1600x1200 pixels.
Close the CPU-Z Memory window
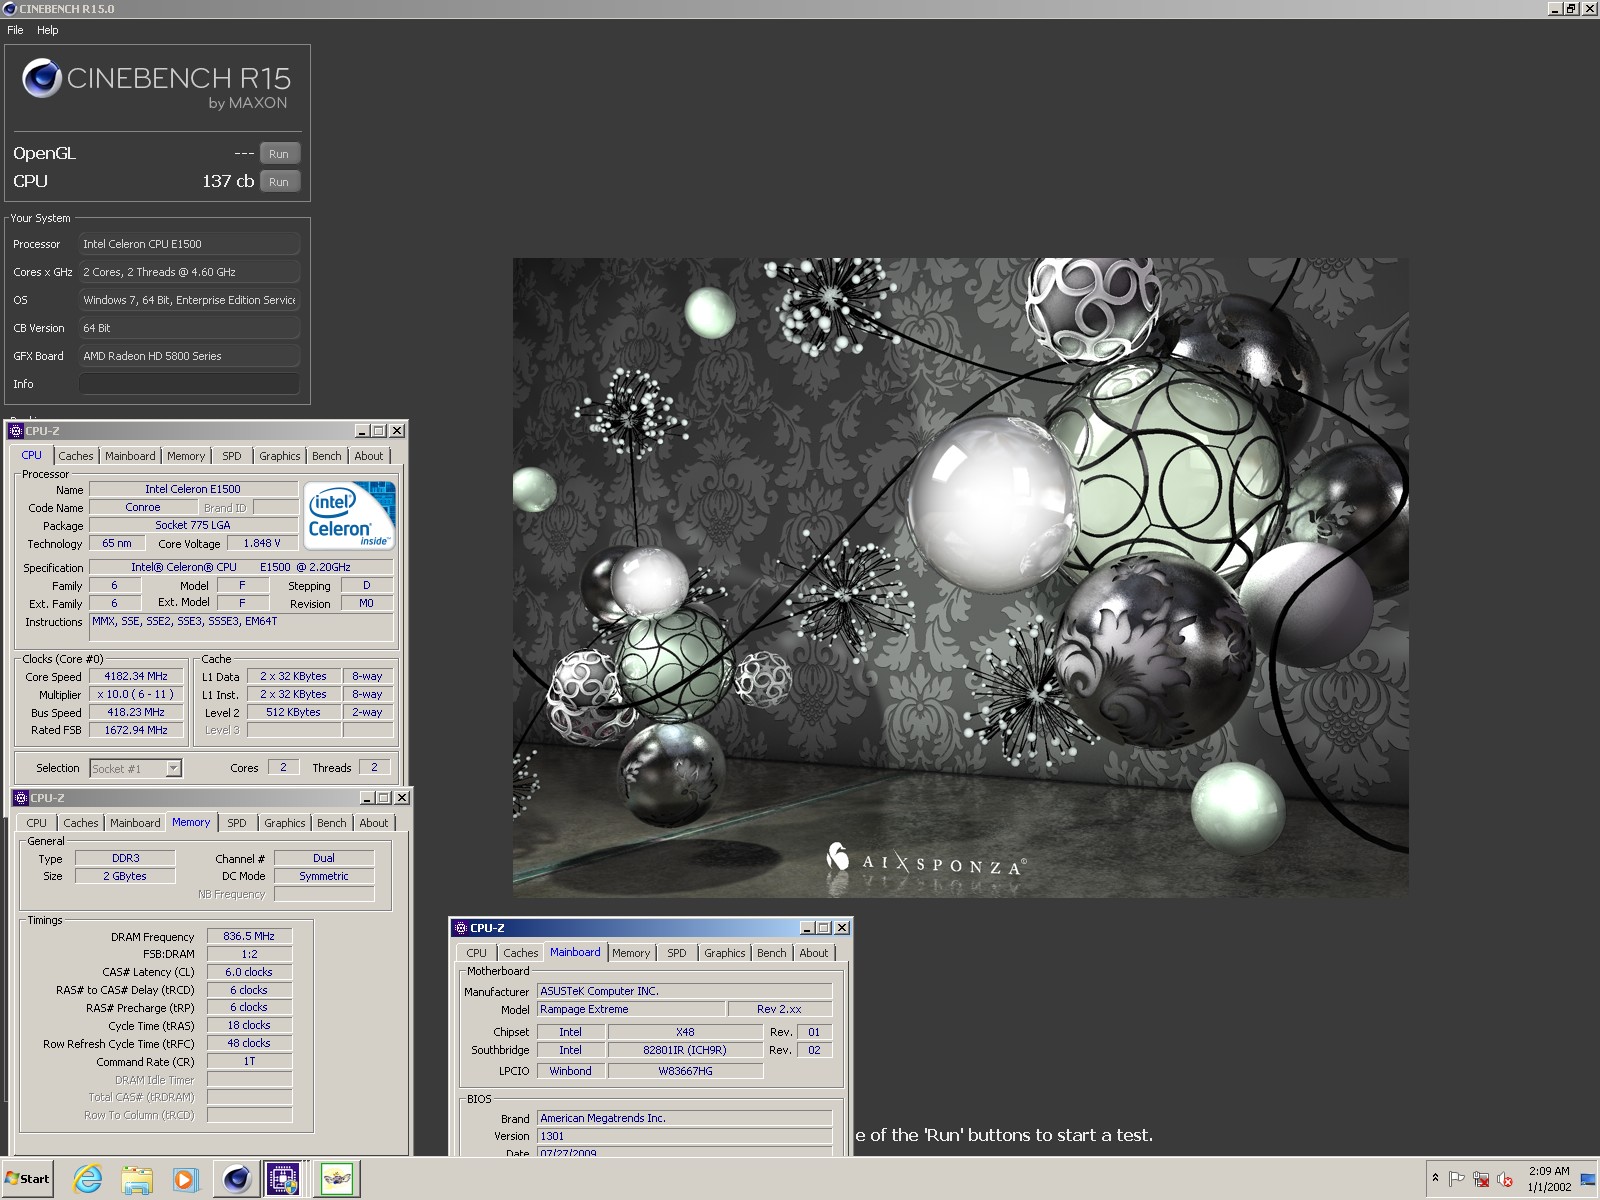click(x=402, y=797)
